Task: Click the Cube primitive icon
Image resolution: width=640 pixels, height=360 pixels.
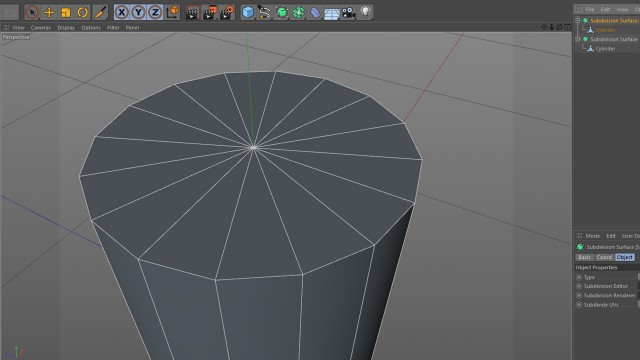Action: [x=248, y=12]
